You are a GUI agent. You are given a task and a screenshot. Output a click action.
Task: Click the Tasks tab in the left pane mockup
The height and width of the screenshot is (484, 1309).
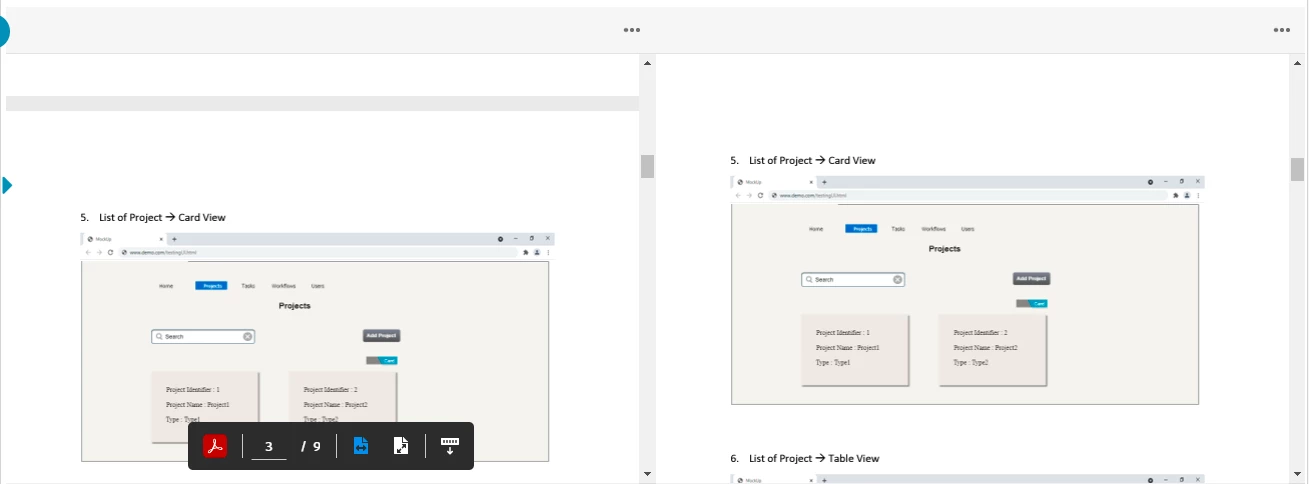click(x=248, y=286)
